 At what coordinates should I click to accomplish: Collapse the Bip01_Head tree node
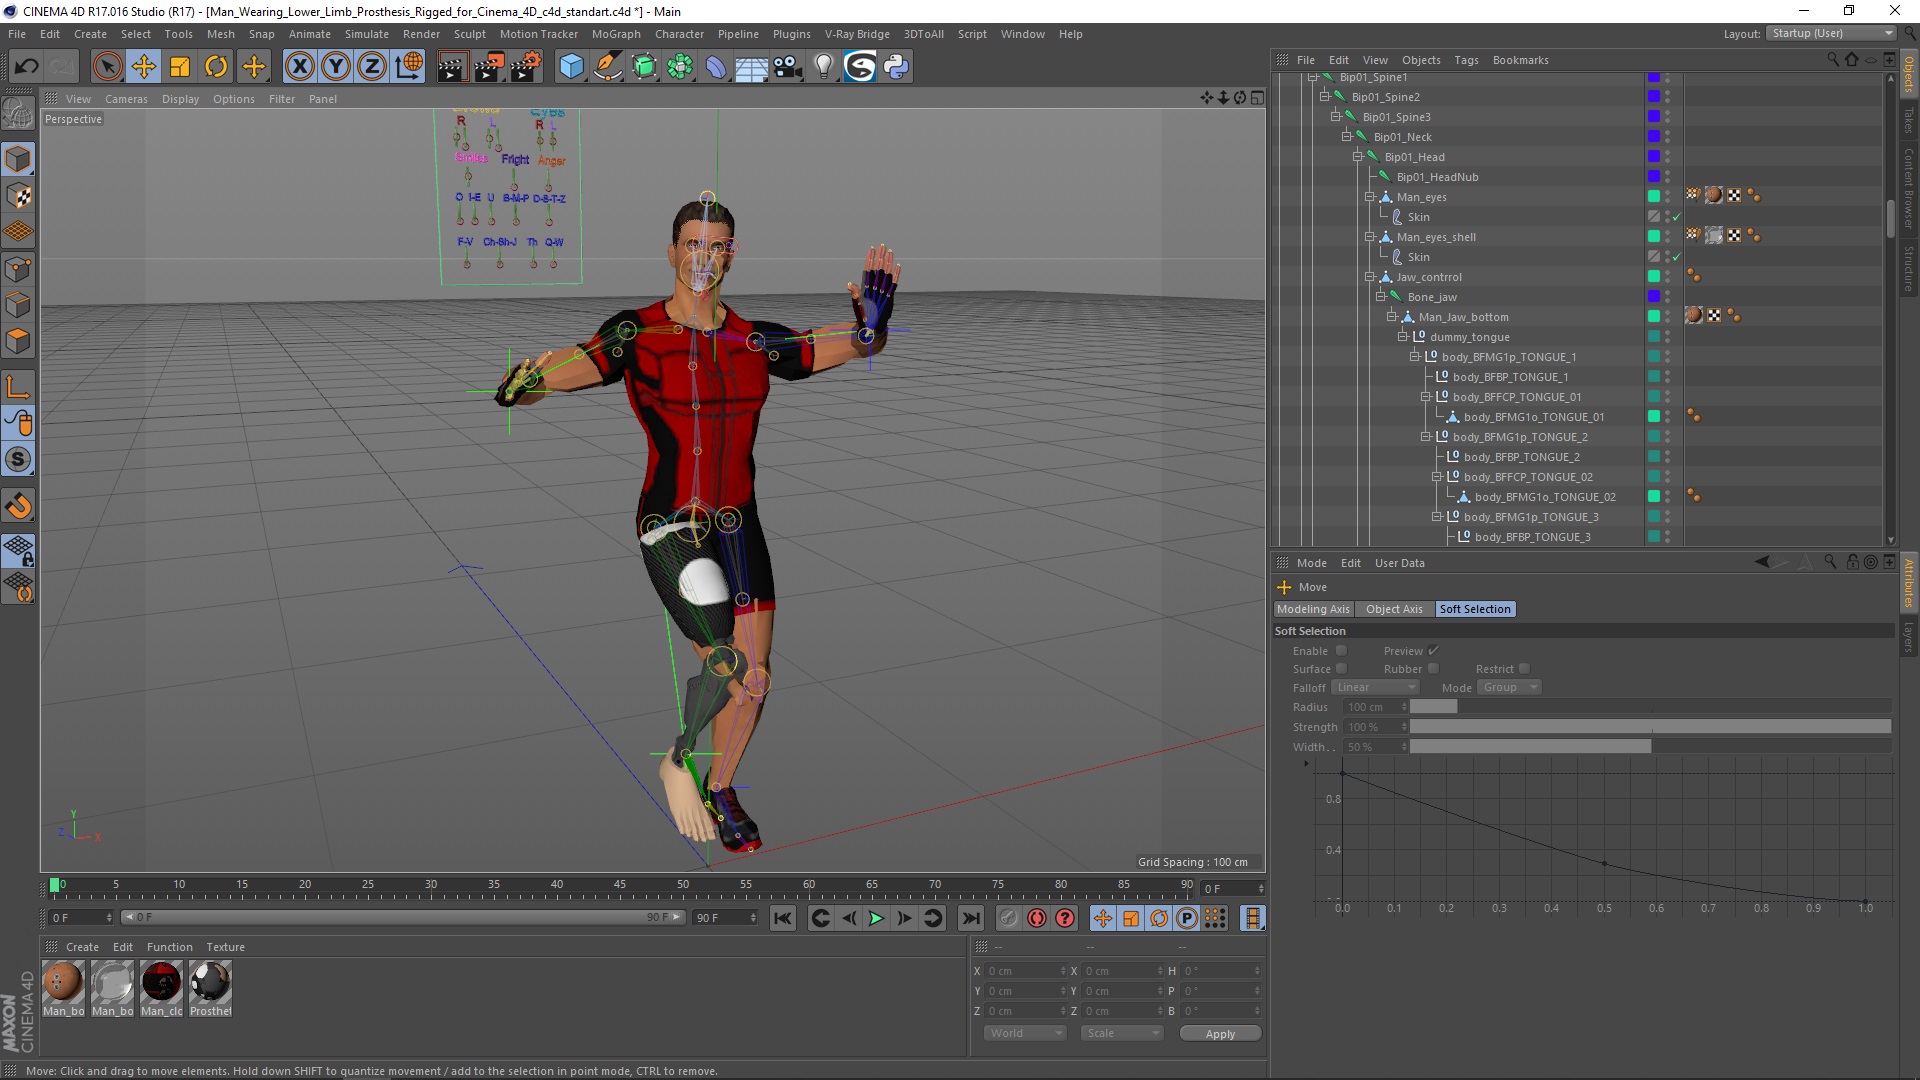click(1358, 157)
